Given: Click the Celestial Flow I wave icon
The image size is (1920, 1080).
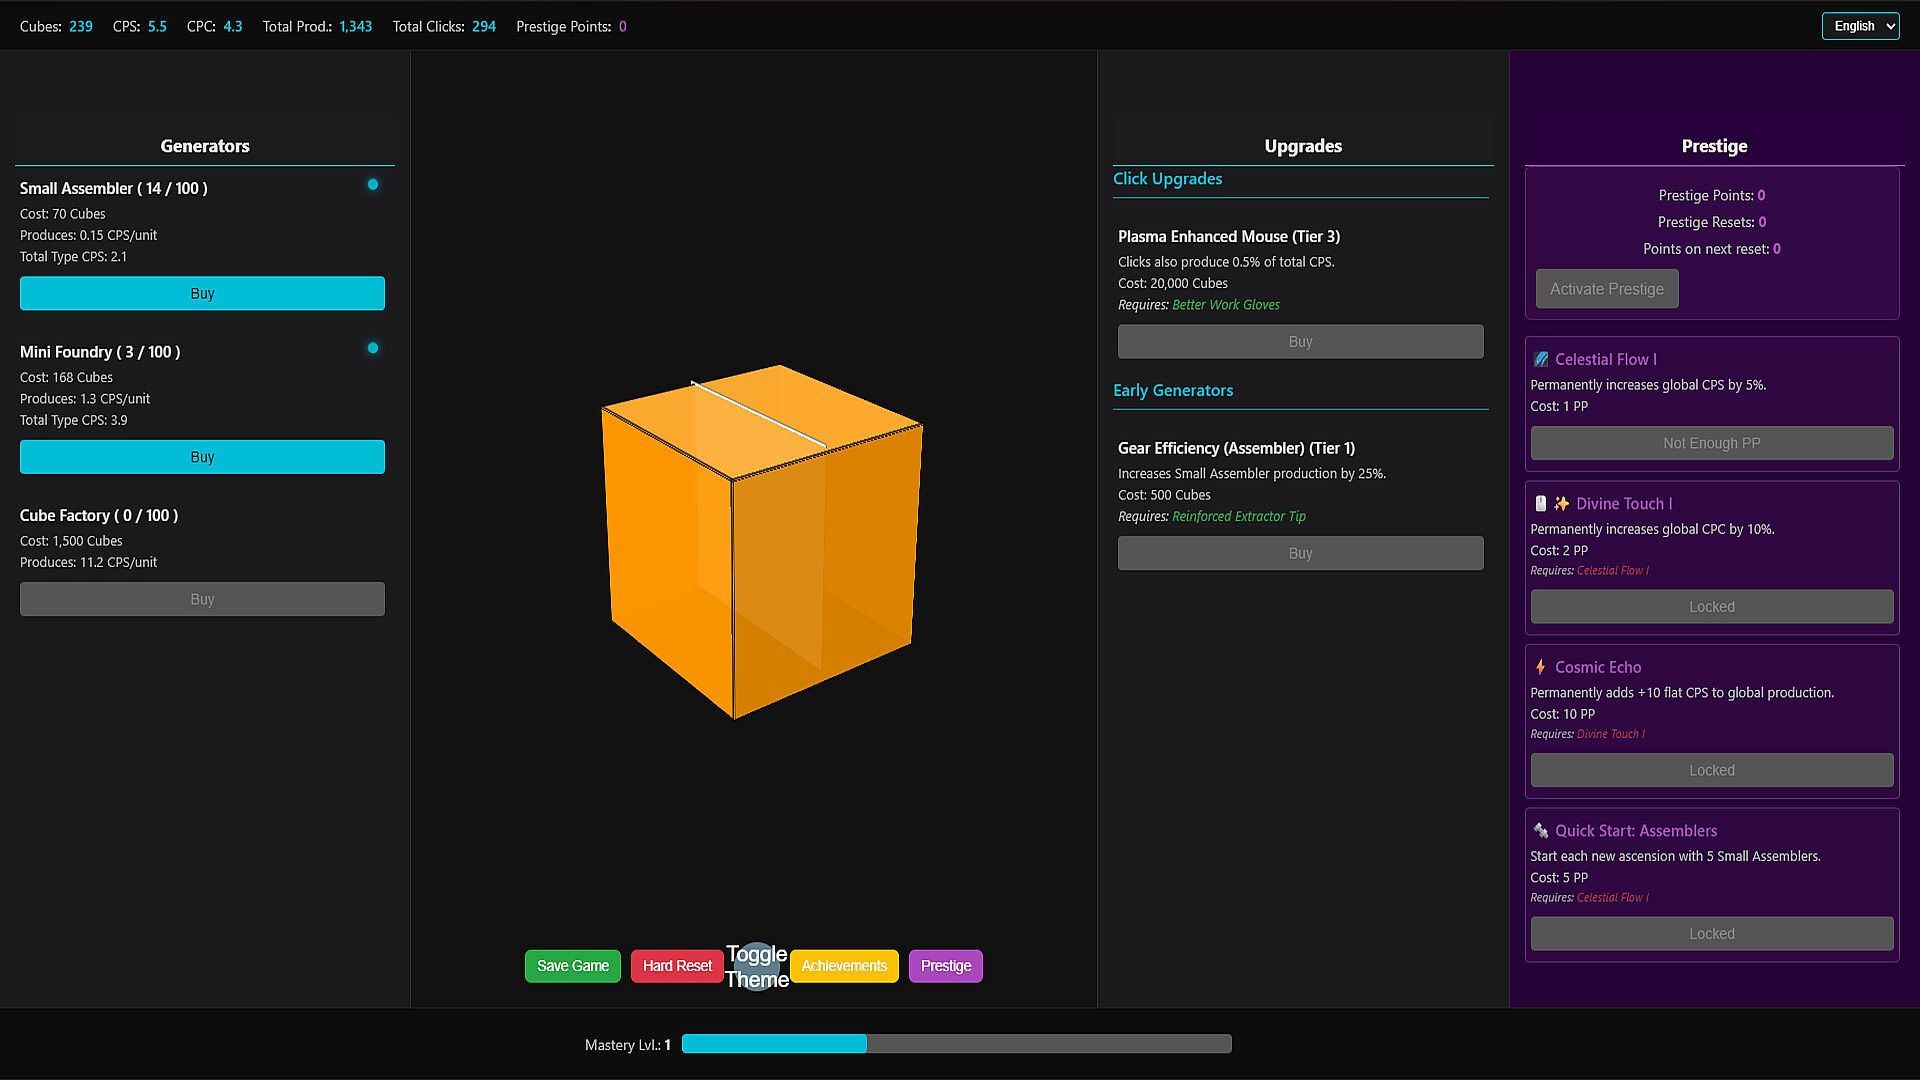Looking at the screenshot, I should point(1541,359).
